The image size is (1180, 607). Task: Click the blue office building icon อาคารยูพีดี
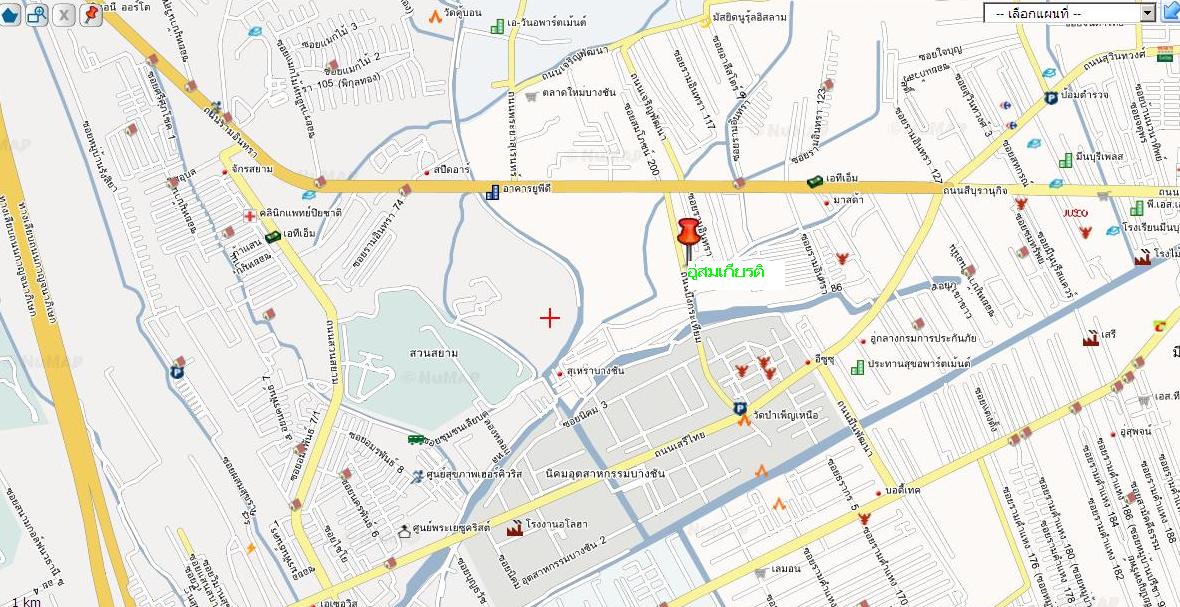pos(493,192)
